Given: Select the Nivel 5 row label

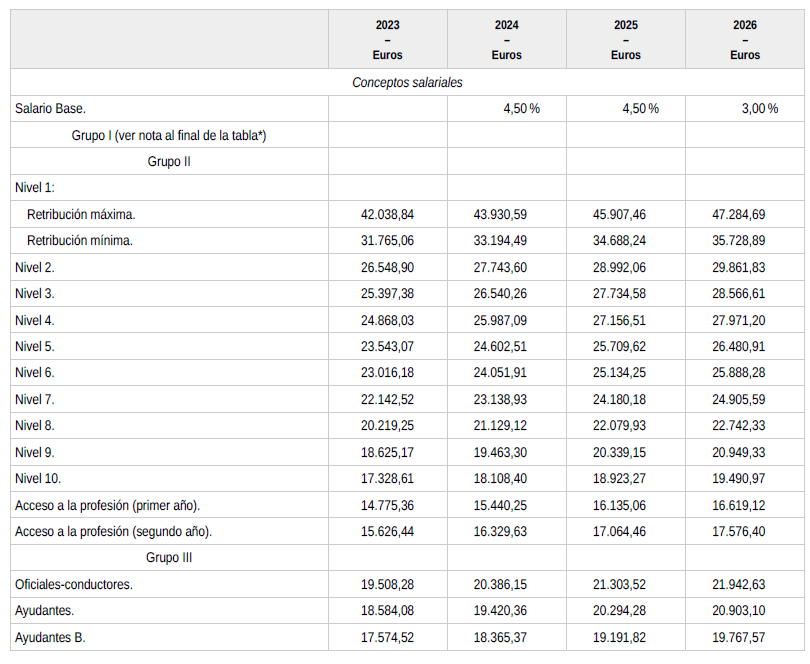Looking at the screenshot, I should [x=35, y=347].
